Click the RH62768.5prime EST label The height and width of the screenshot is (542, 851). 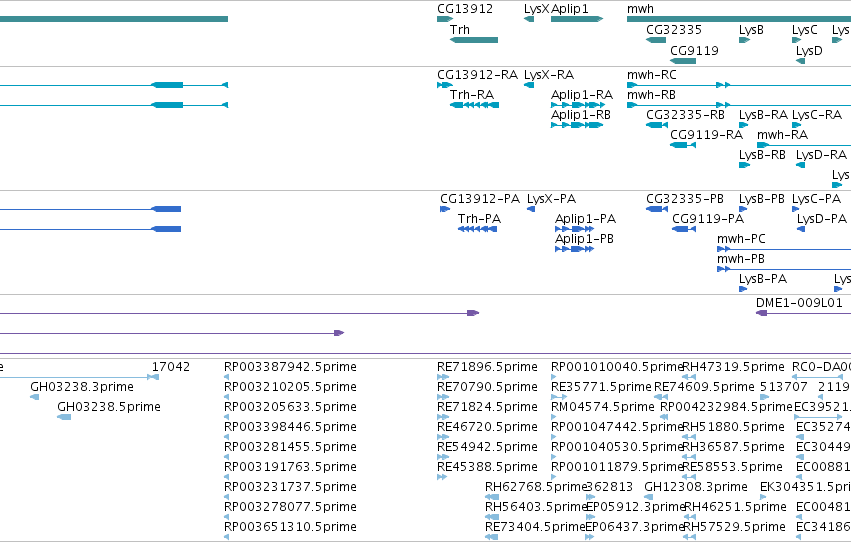tap(536, 487)
